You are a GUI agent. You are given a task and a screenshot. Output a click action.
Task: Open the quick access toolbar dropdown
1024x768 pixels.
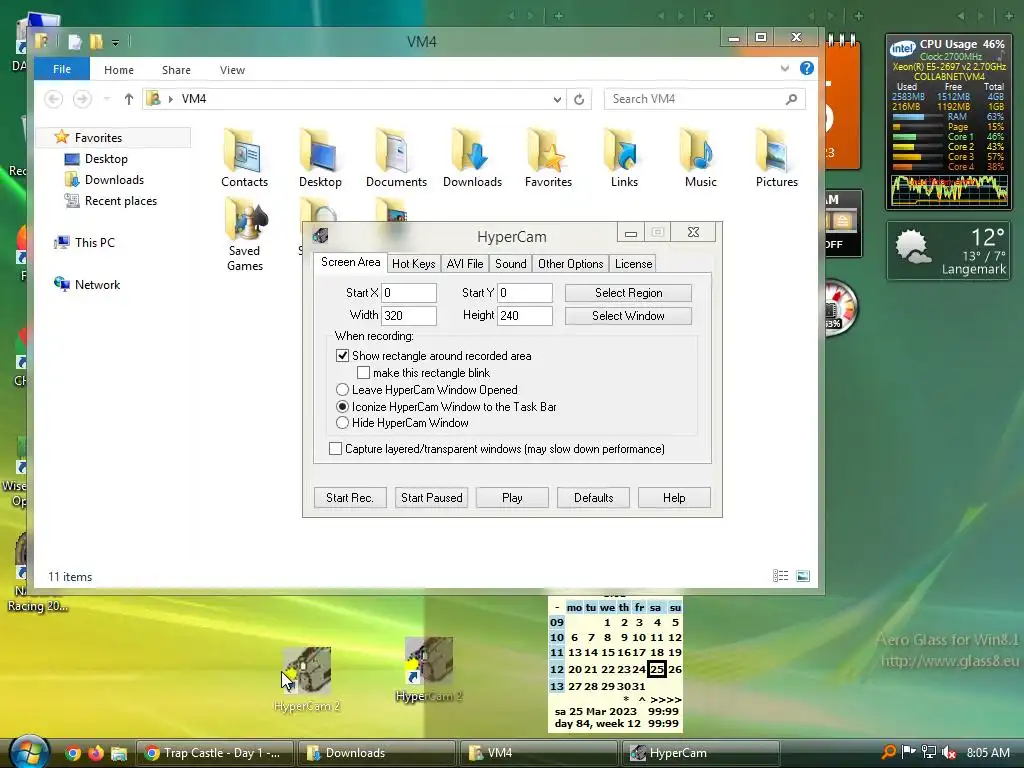coord(115,42)
